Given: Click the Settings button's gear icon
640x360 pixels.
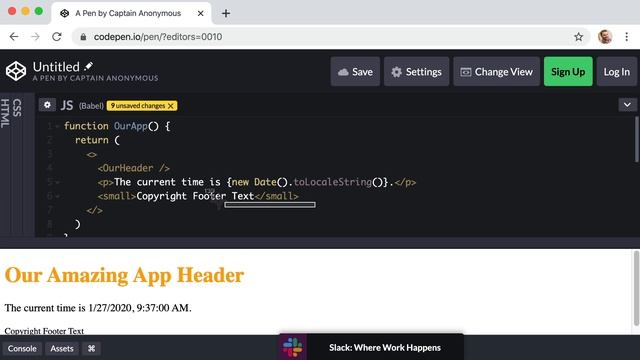Looking at the screenshot, I should pos(396,72).
